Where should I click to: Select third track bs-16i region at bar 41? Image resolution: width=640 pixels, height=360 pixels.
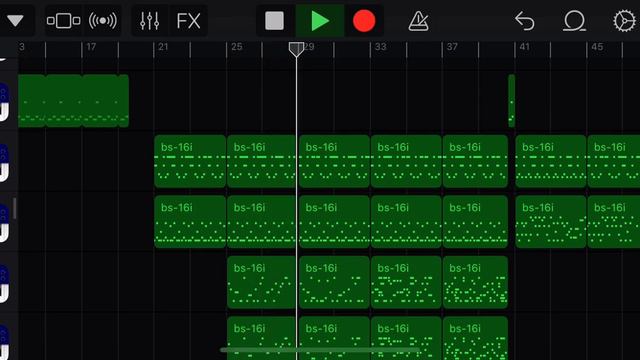click(551, 222)
